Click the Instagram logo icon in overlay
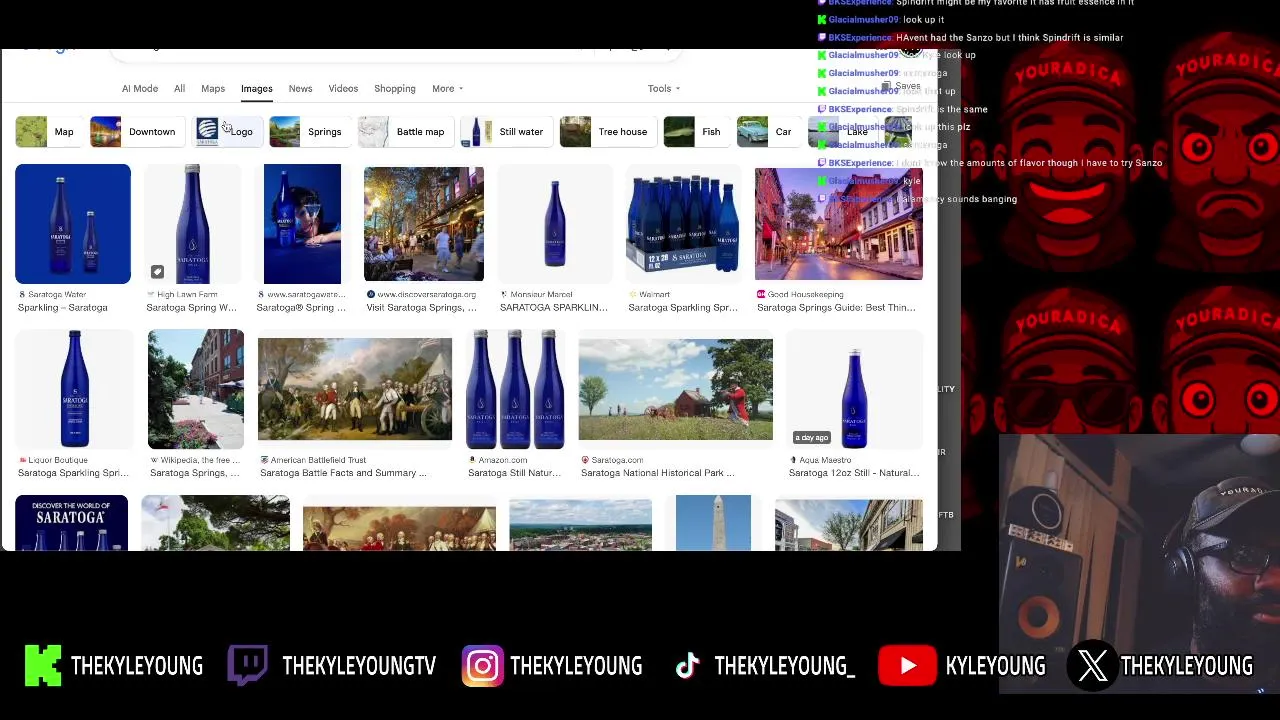Viewport: 1280px width, 720px height. click(482, 666)
